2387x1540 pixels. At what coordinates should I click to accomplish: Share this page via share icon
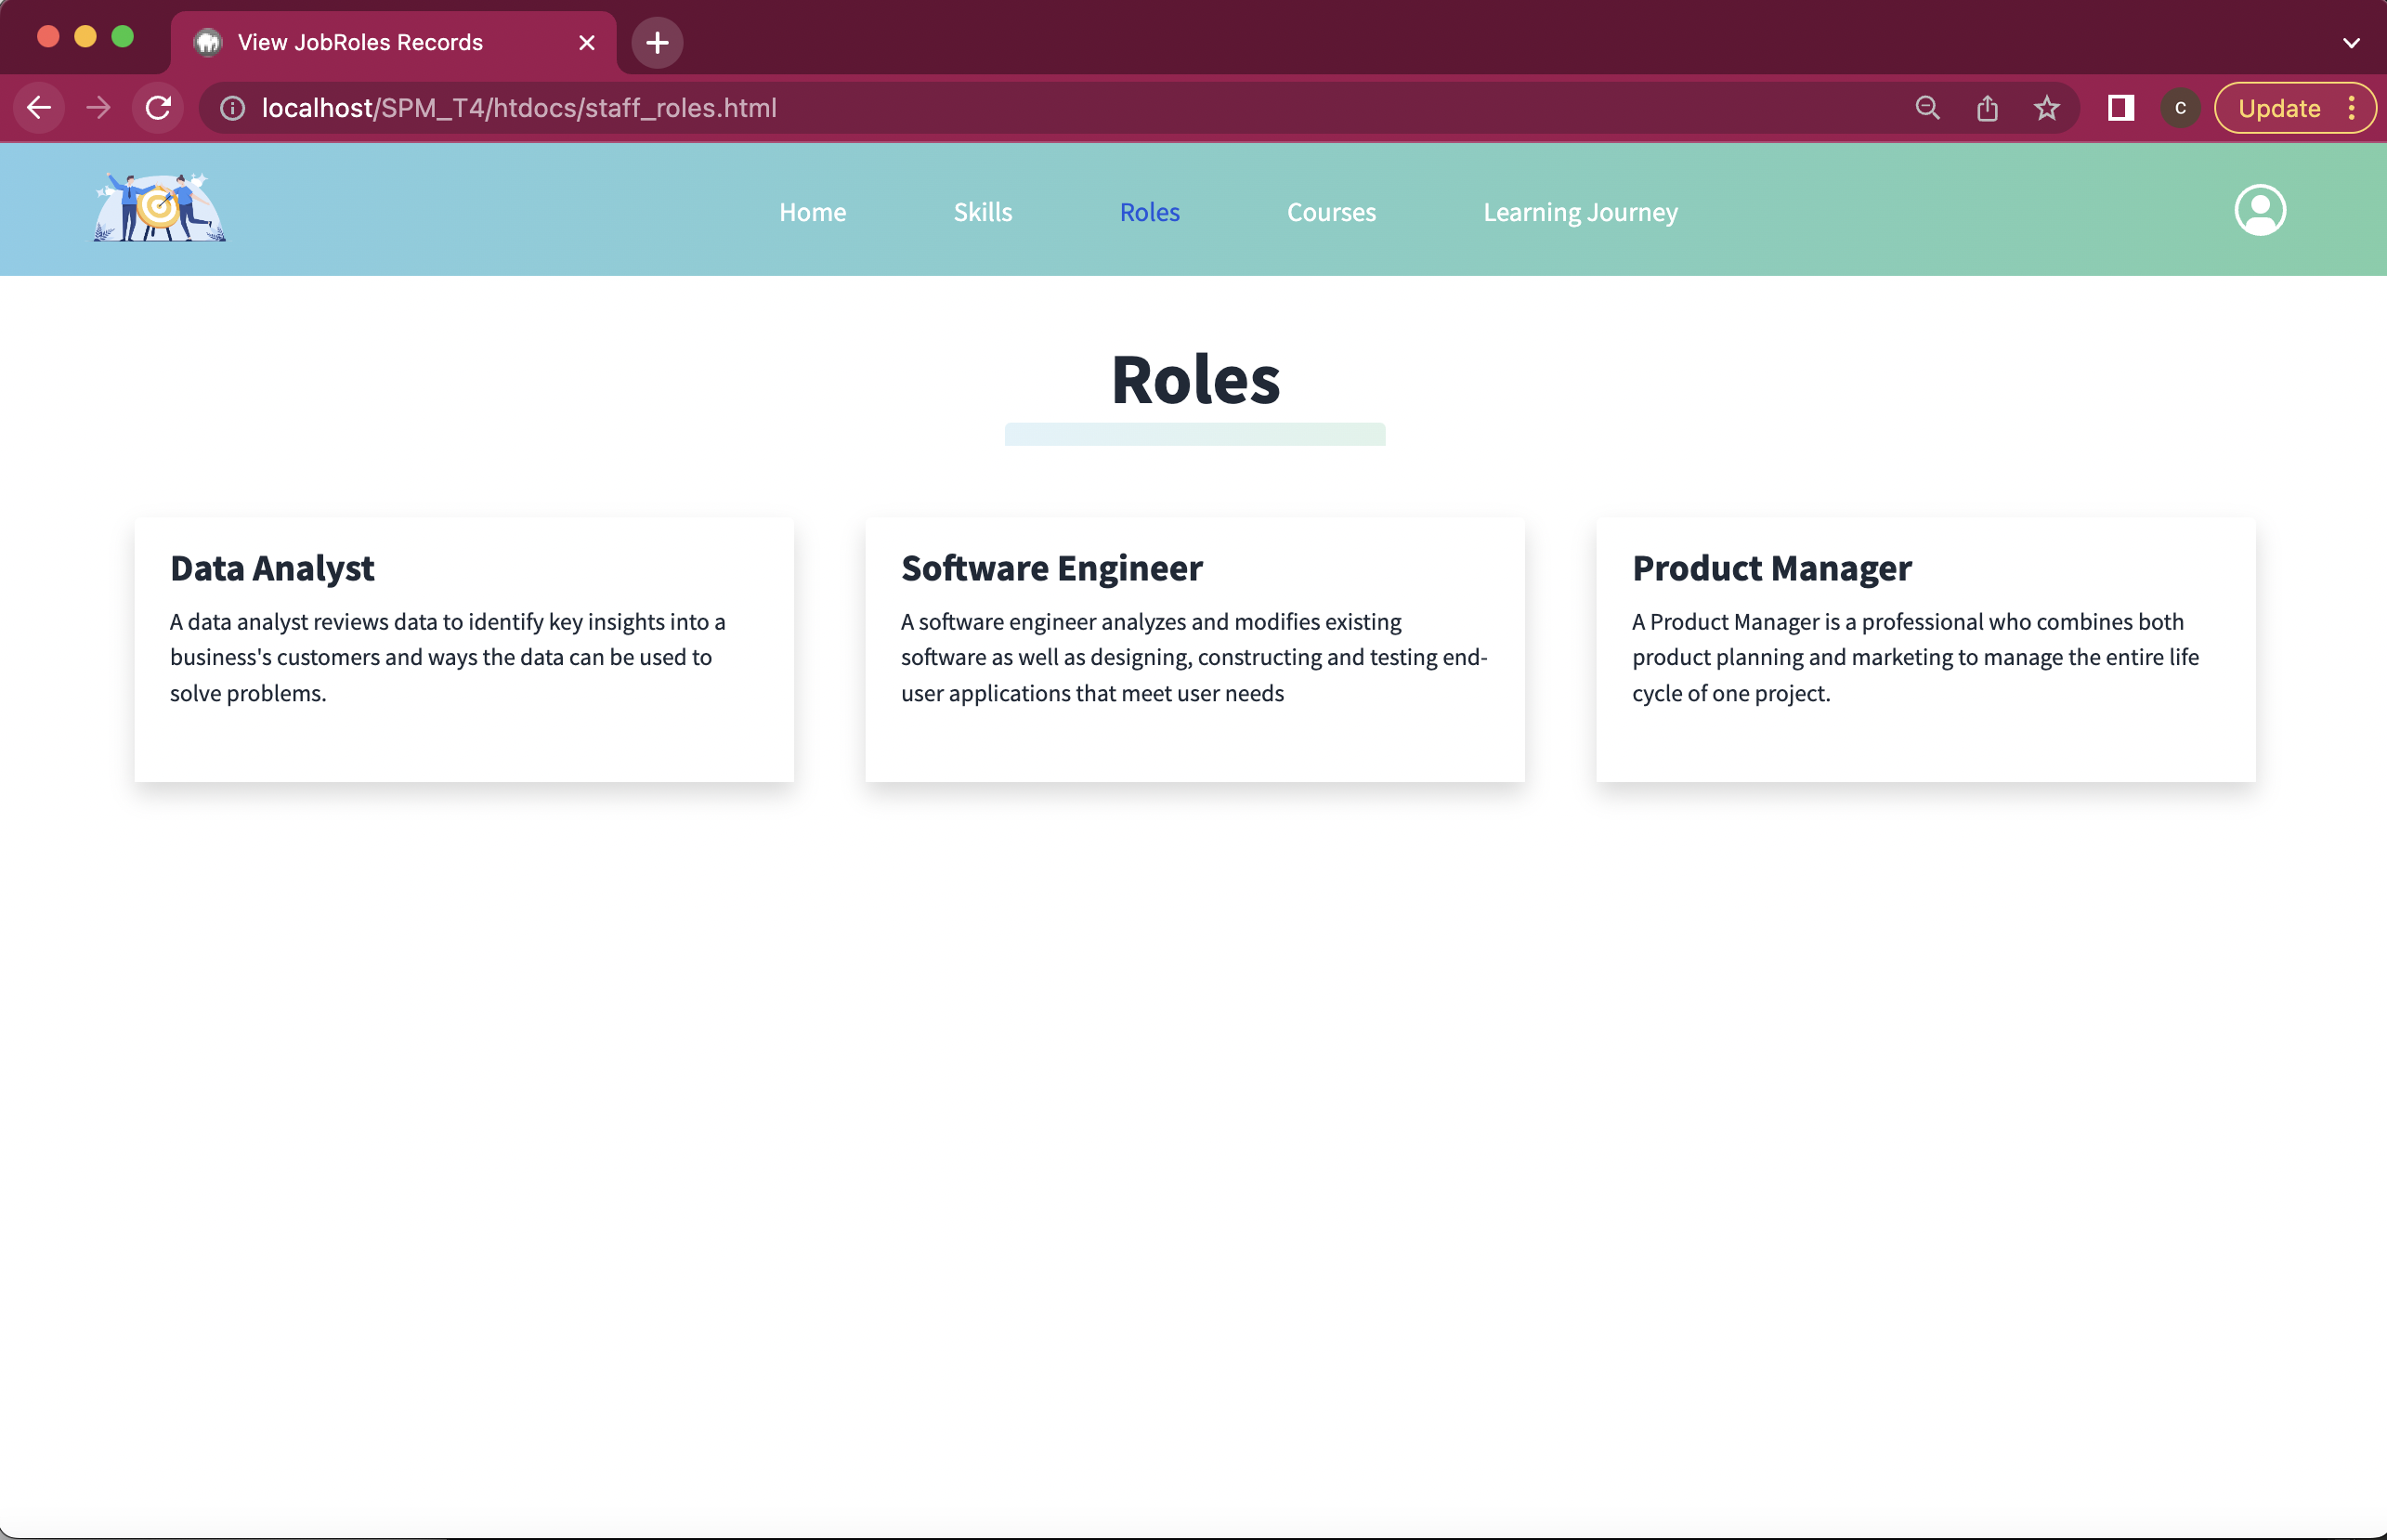click(x=1987, y=108)
